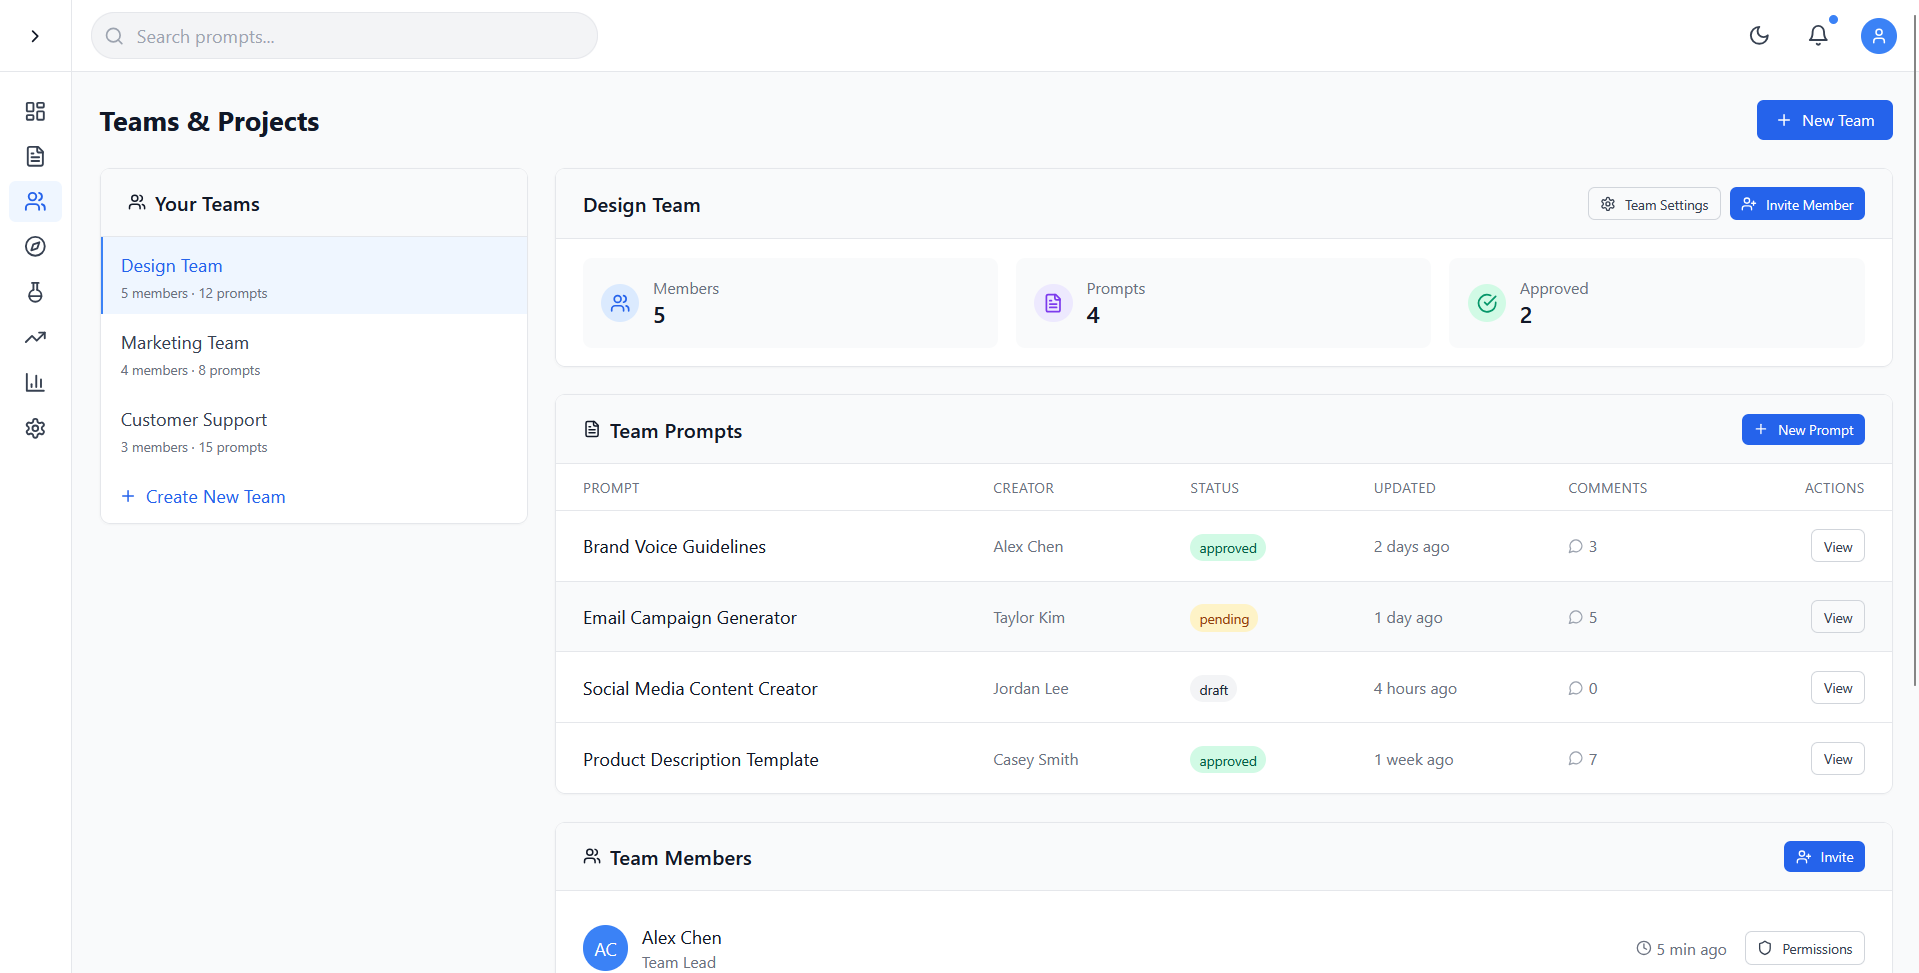View the Brand Voice Guidelines row

[x=1837, y=546]
